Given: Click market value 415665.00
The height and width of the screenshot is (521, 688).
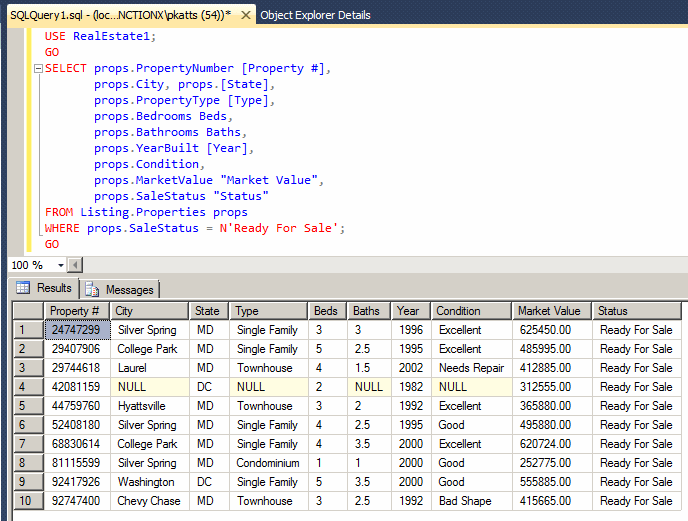Looking at the screenshot, I should point(552,501).
